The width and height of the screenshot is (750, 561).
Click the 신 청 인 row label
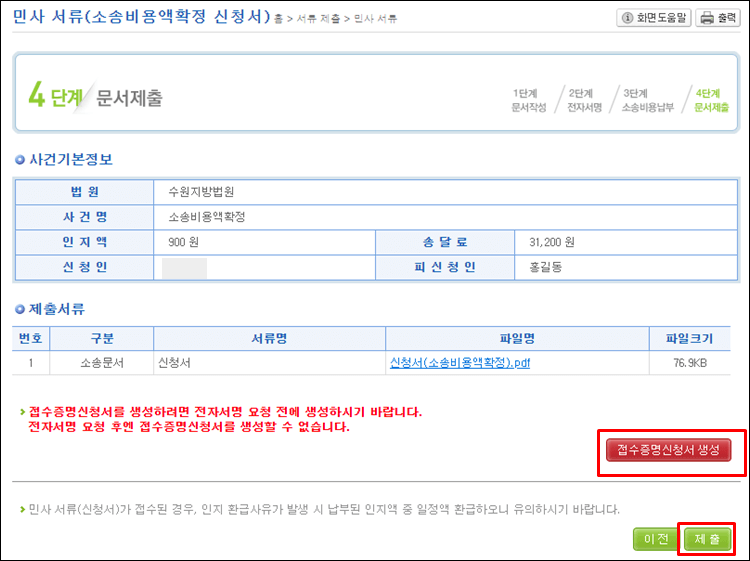pyautogui.click(x=85, y=267)
